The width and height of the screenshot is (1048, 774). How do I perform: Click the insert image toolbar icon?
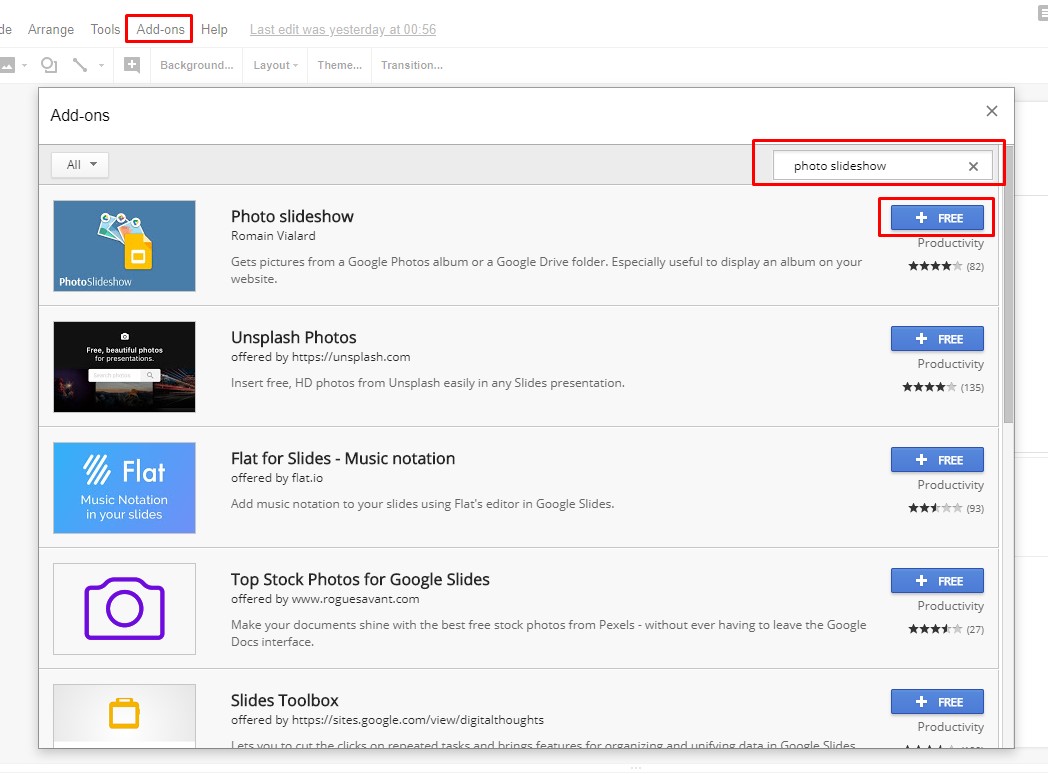click(x=7, y=66)
